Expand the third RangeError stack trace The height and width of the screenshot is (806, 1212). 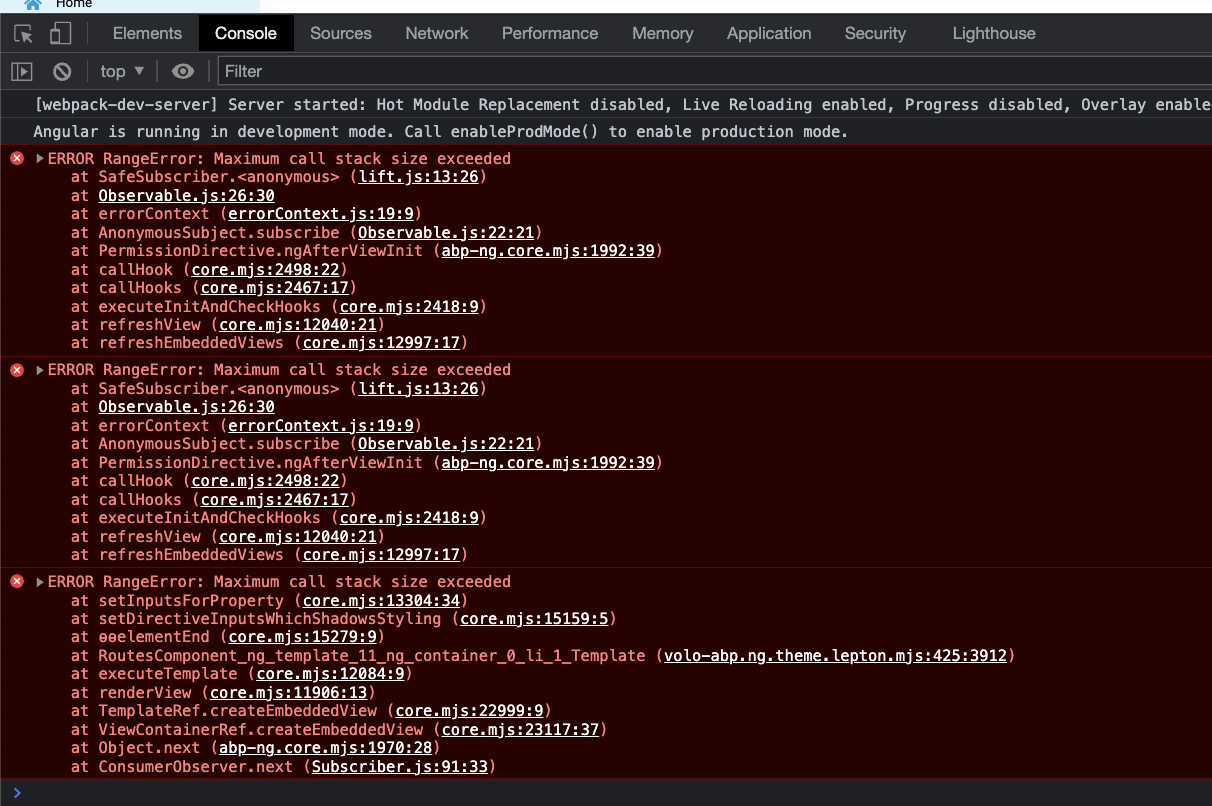tap(40, 582)
